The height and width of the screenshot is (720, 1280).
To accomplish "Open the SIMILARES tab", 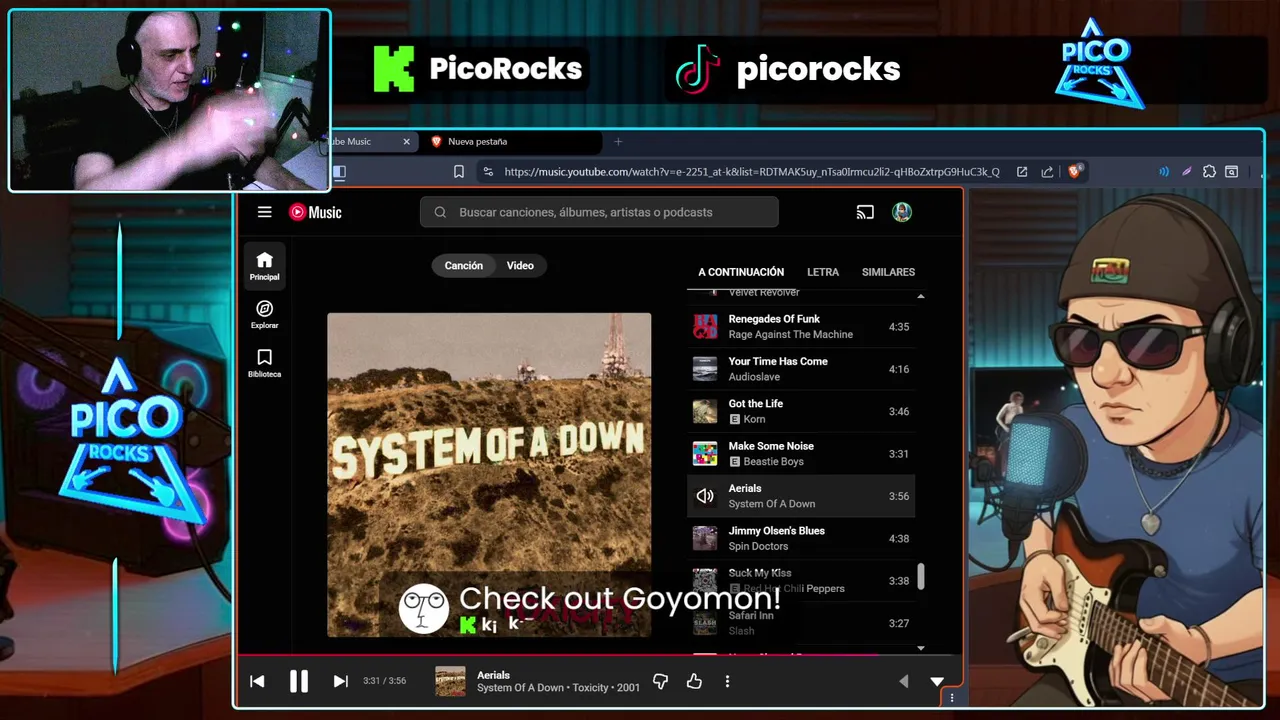I will tap(888, 272).
